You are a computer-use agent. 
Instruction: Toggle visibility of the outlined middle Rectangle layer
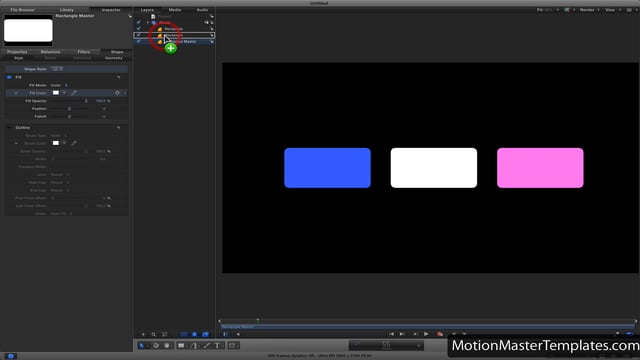click(139, 35)
